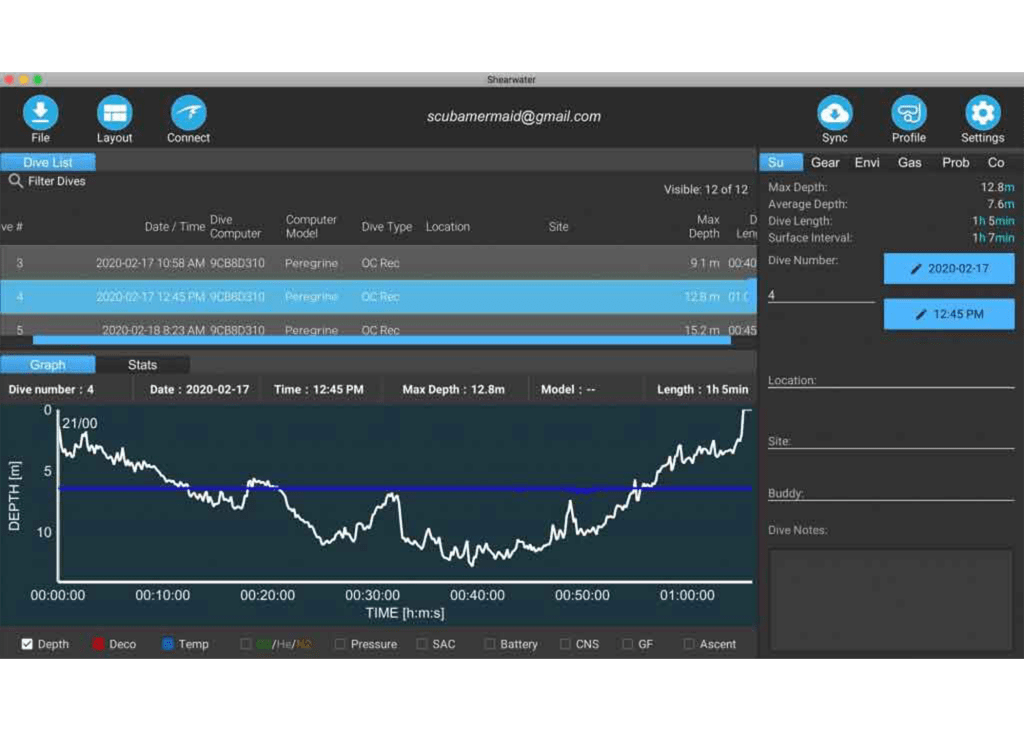1024x731 pixels.
Task: Edit the dive date 2020-02-17 button
Action: (948, 269)
